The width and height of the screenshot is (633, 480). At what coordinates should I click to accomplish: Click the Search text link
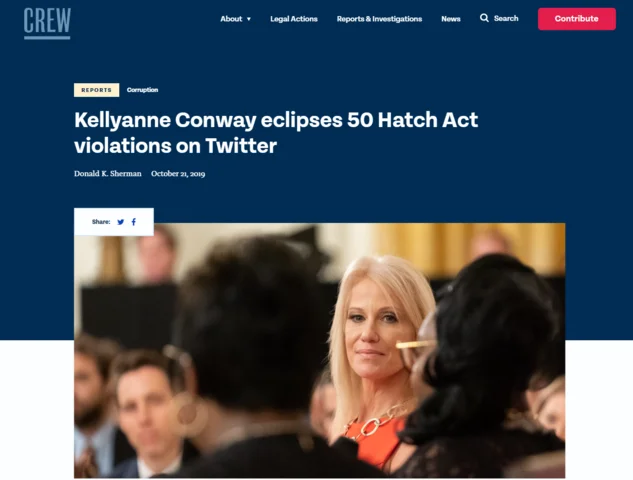(x=506, y=18)
